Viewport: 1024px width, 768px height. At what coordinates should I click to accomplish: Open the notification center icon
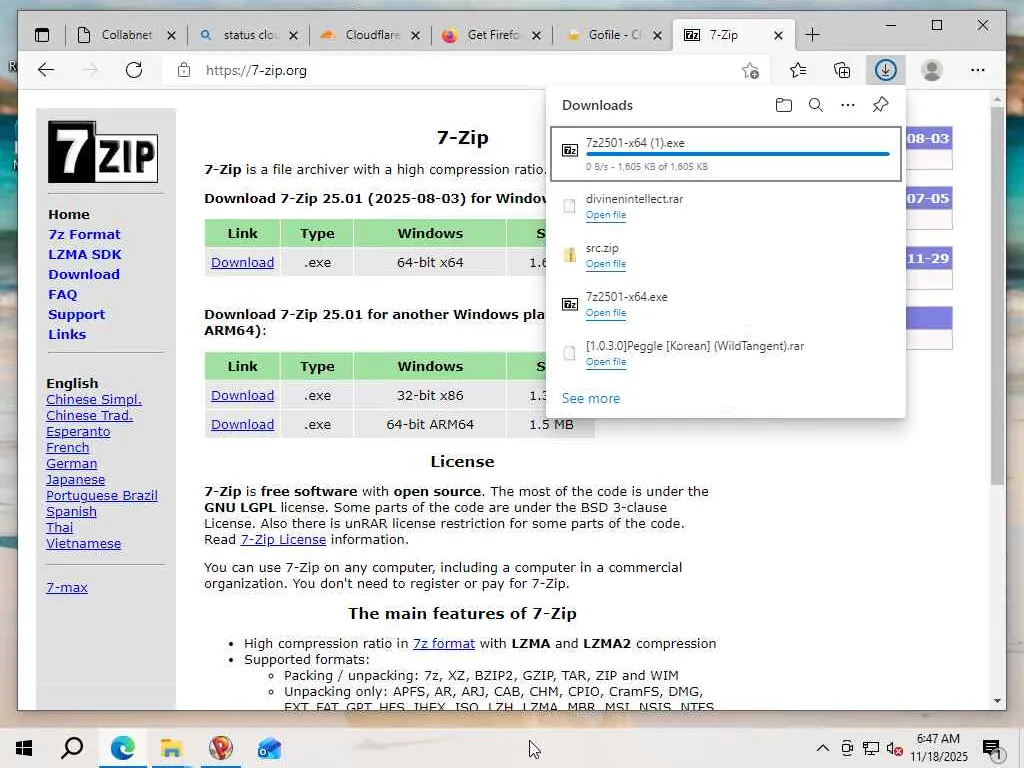click(x=991, y=748)
